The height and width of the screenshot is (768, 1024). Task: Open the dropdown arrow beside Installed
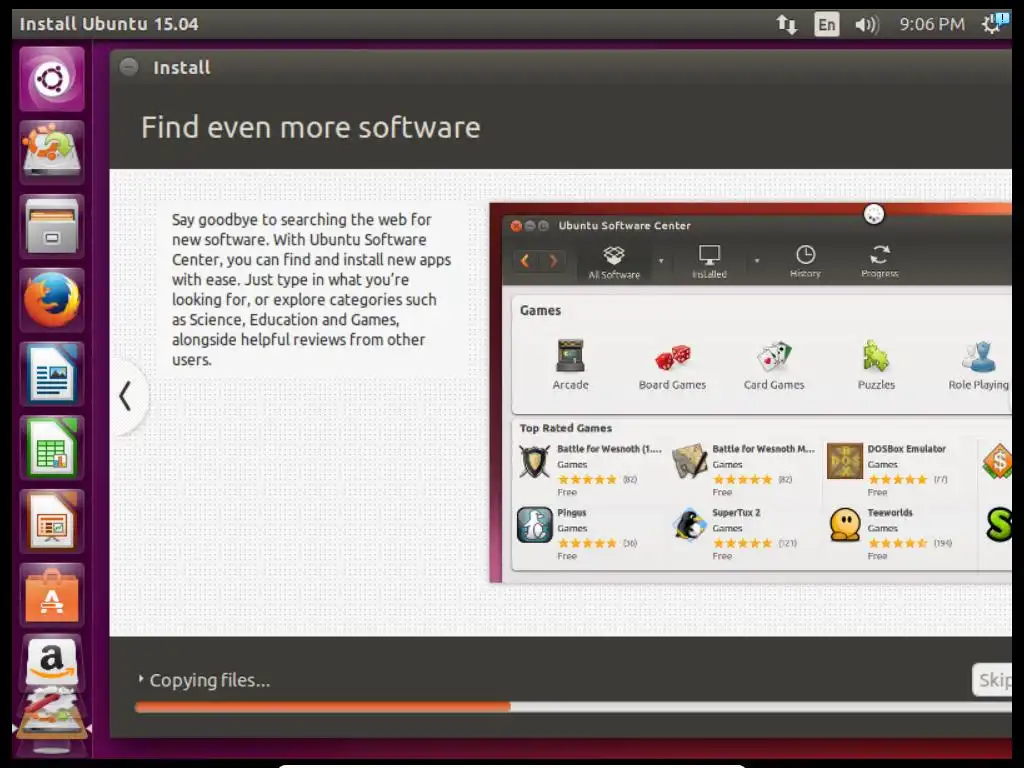(x=757, y=261)
